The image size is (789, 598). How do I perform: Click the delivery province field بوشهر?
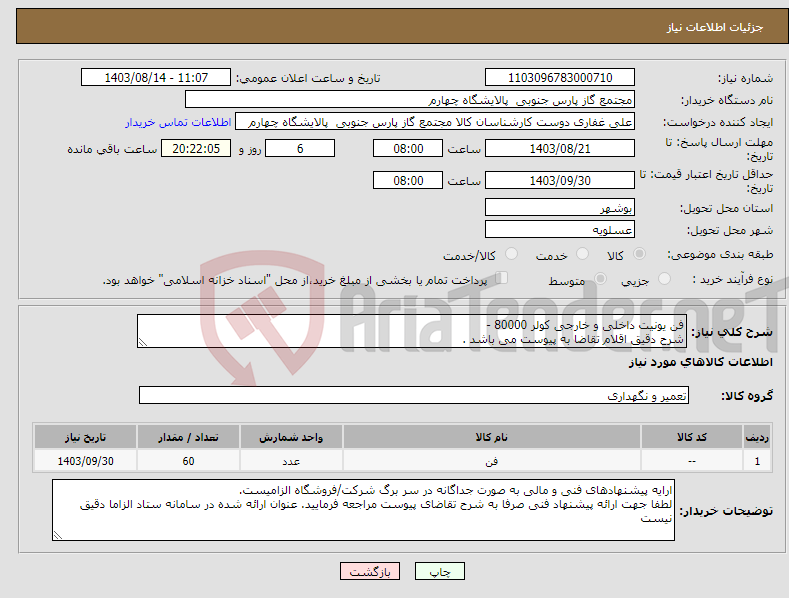tap(560, 207)
